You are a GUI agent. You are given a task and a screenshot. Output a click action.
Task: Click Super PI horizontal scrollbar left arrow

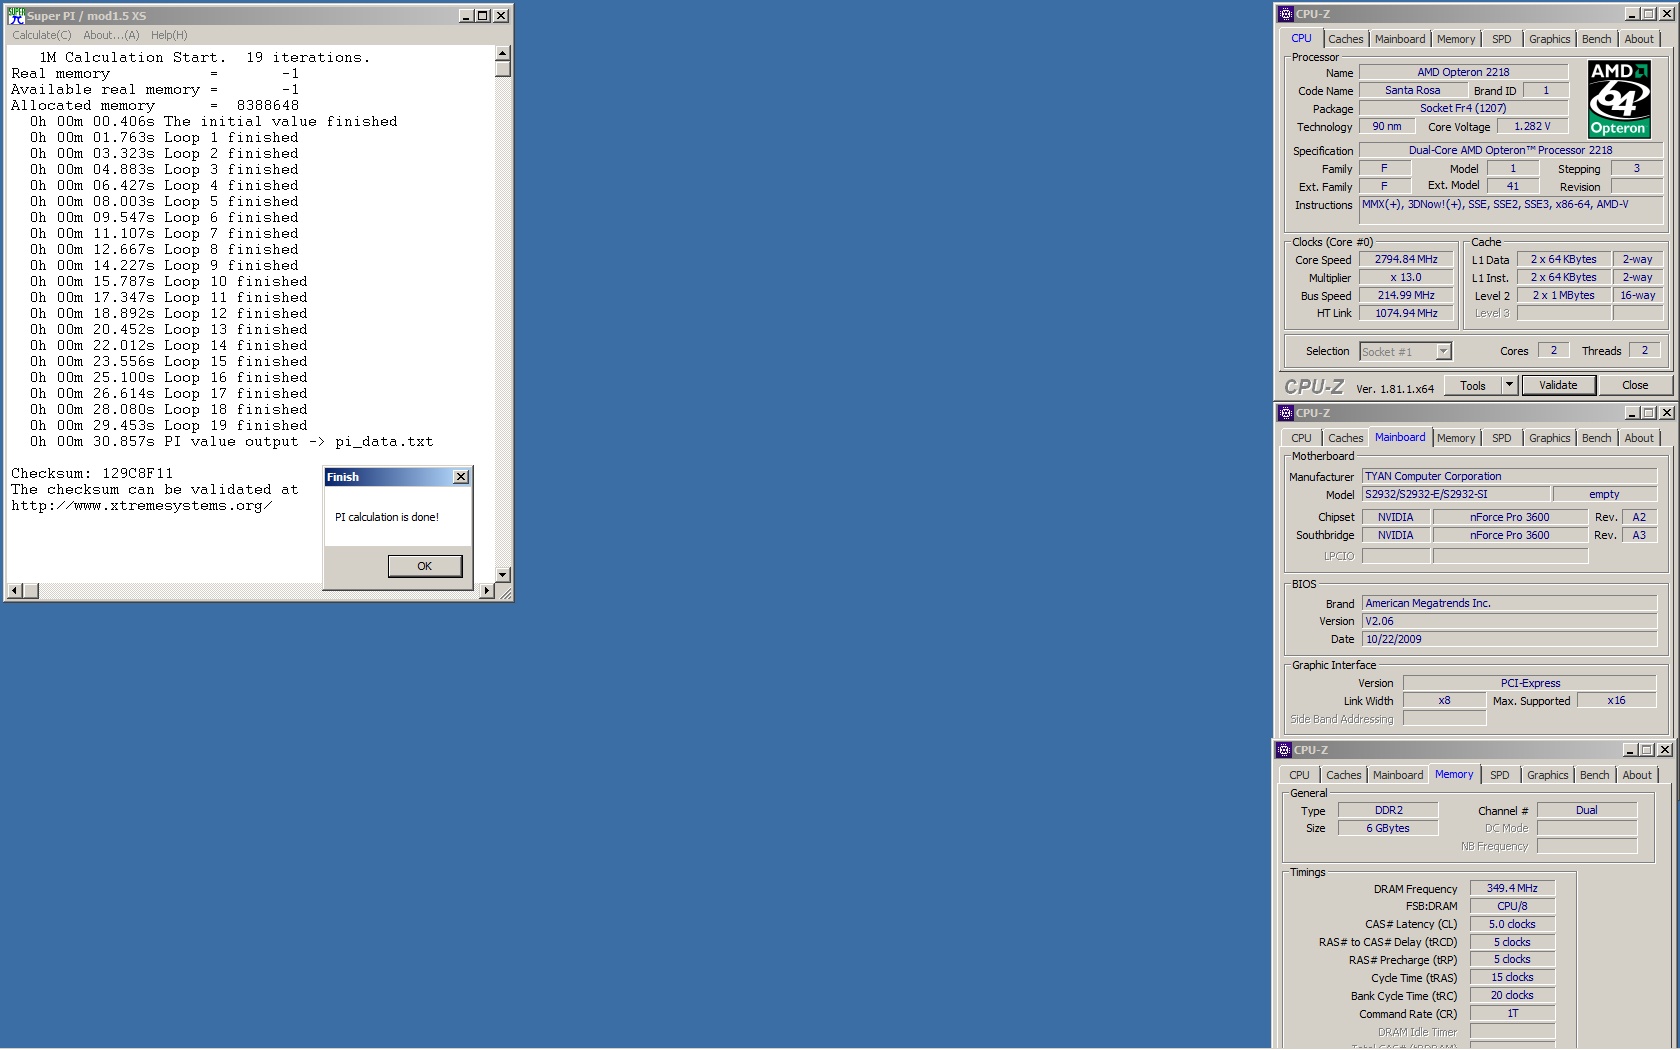(x=14, y=591)
